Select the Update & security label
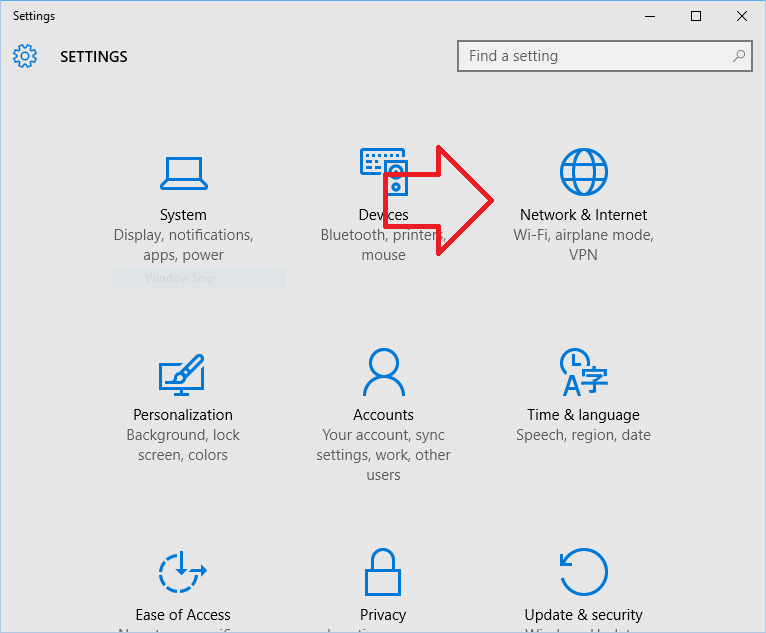The image size is (766, 633). pyautogui.click(x=583, y=614)
